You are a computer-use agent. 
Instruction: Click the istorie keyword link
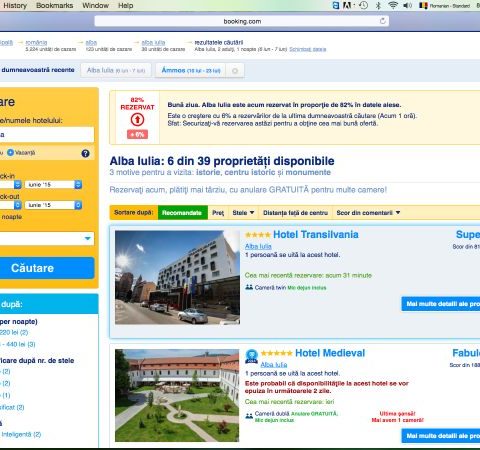208,172
